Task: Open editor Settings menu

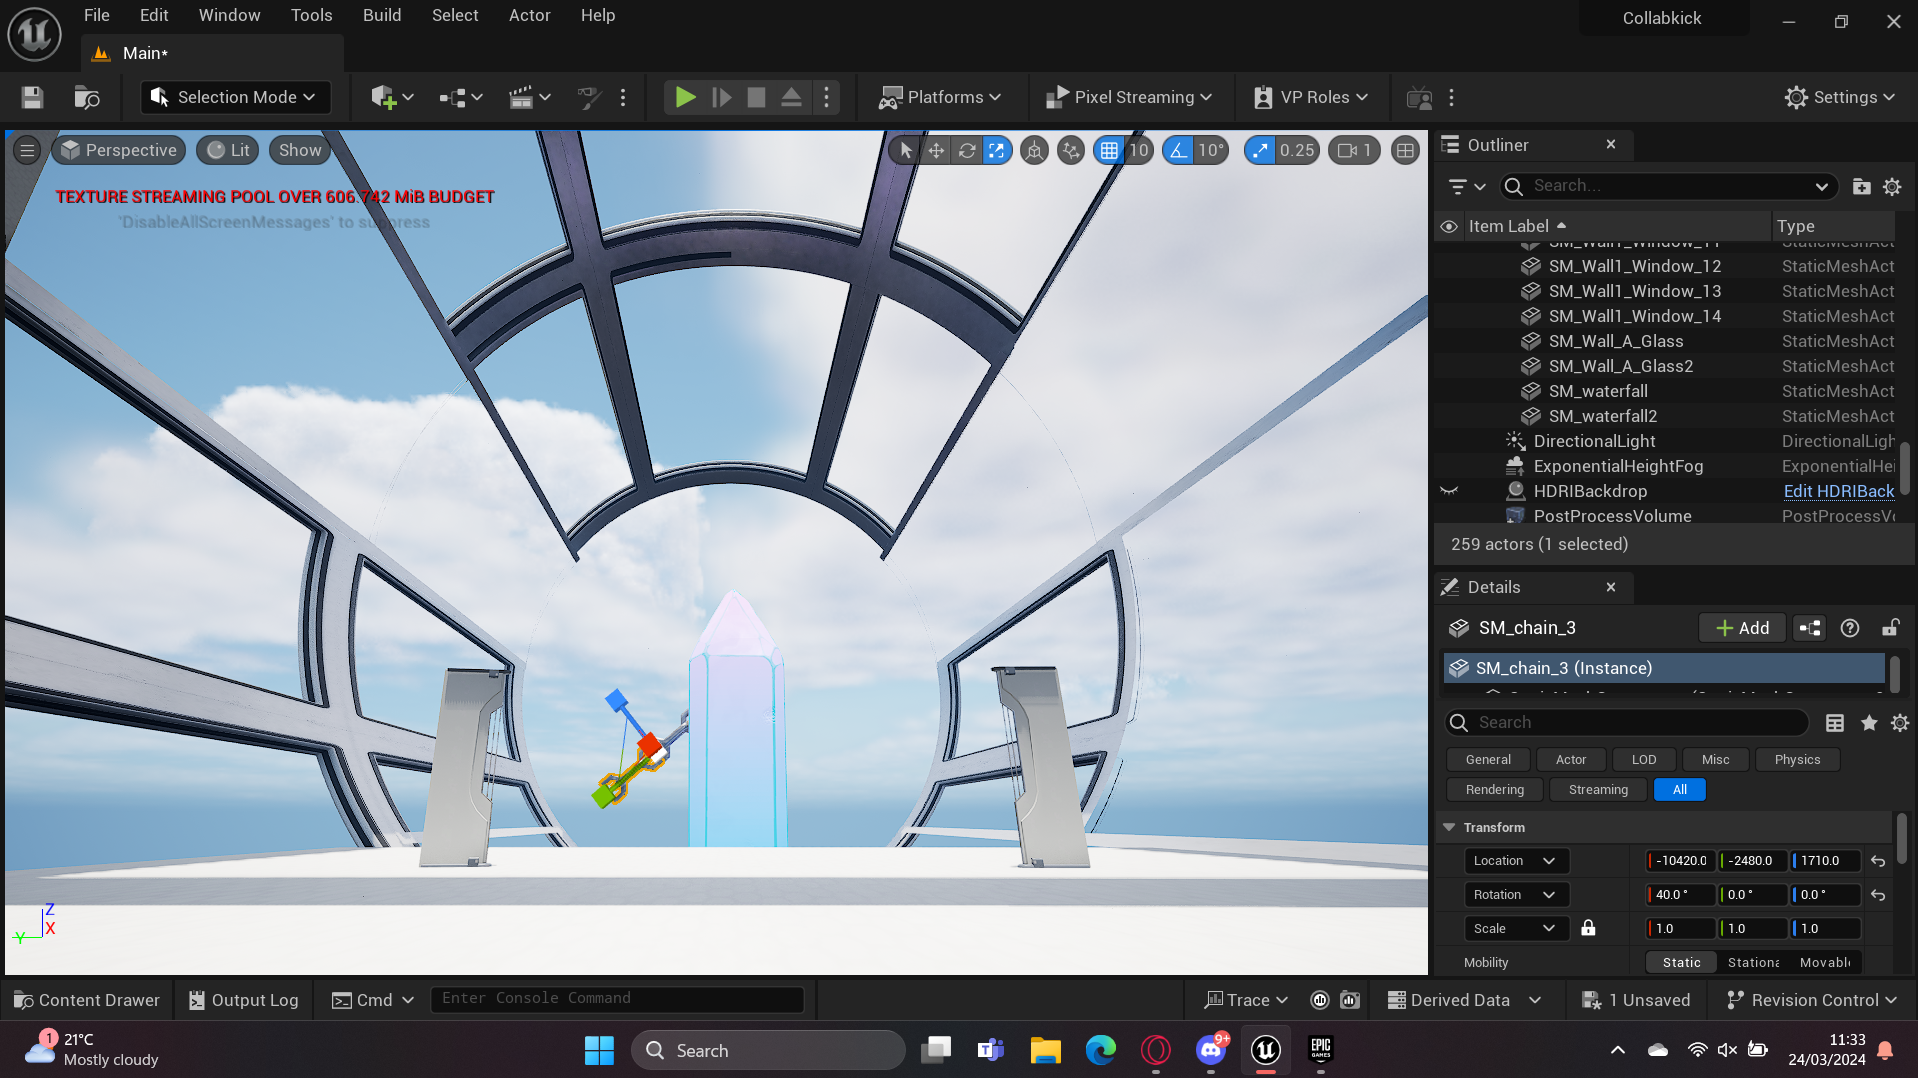Action: pos(1840,97)
